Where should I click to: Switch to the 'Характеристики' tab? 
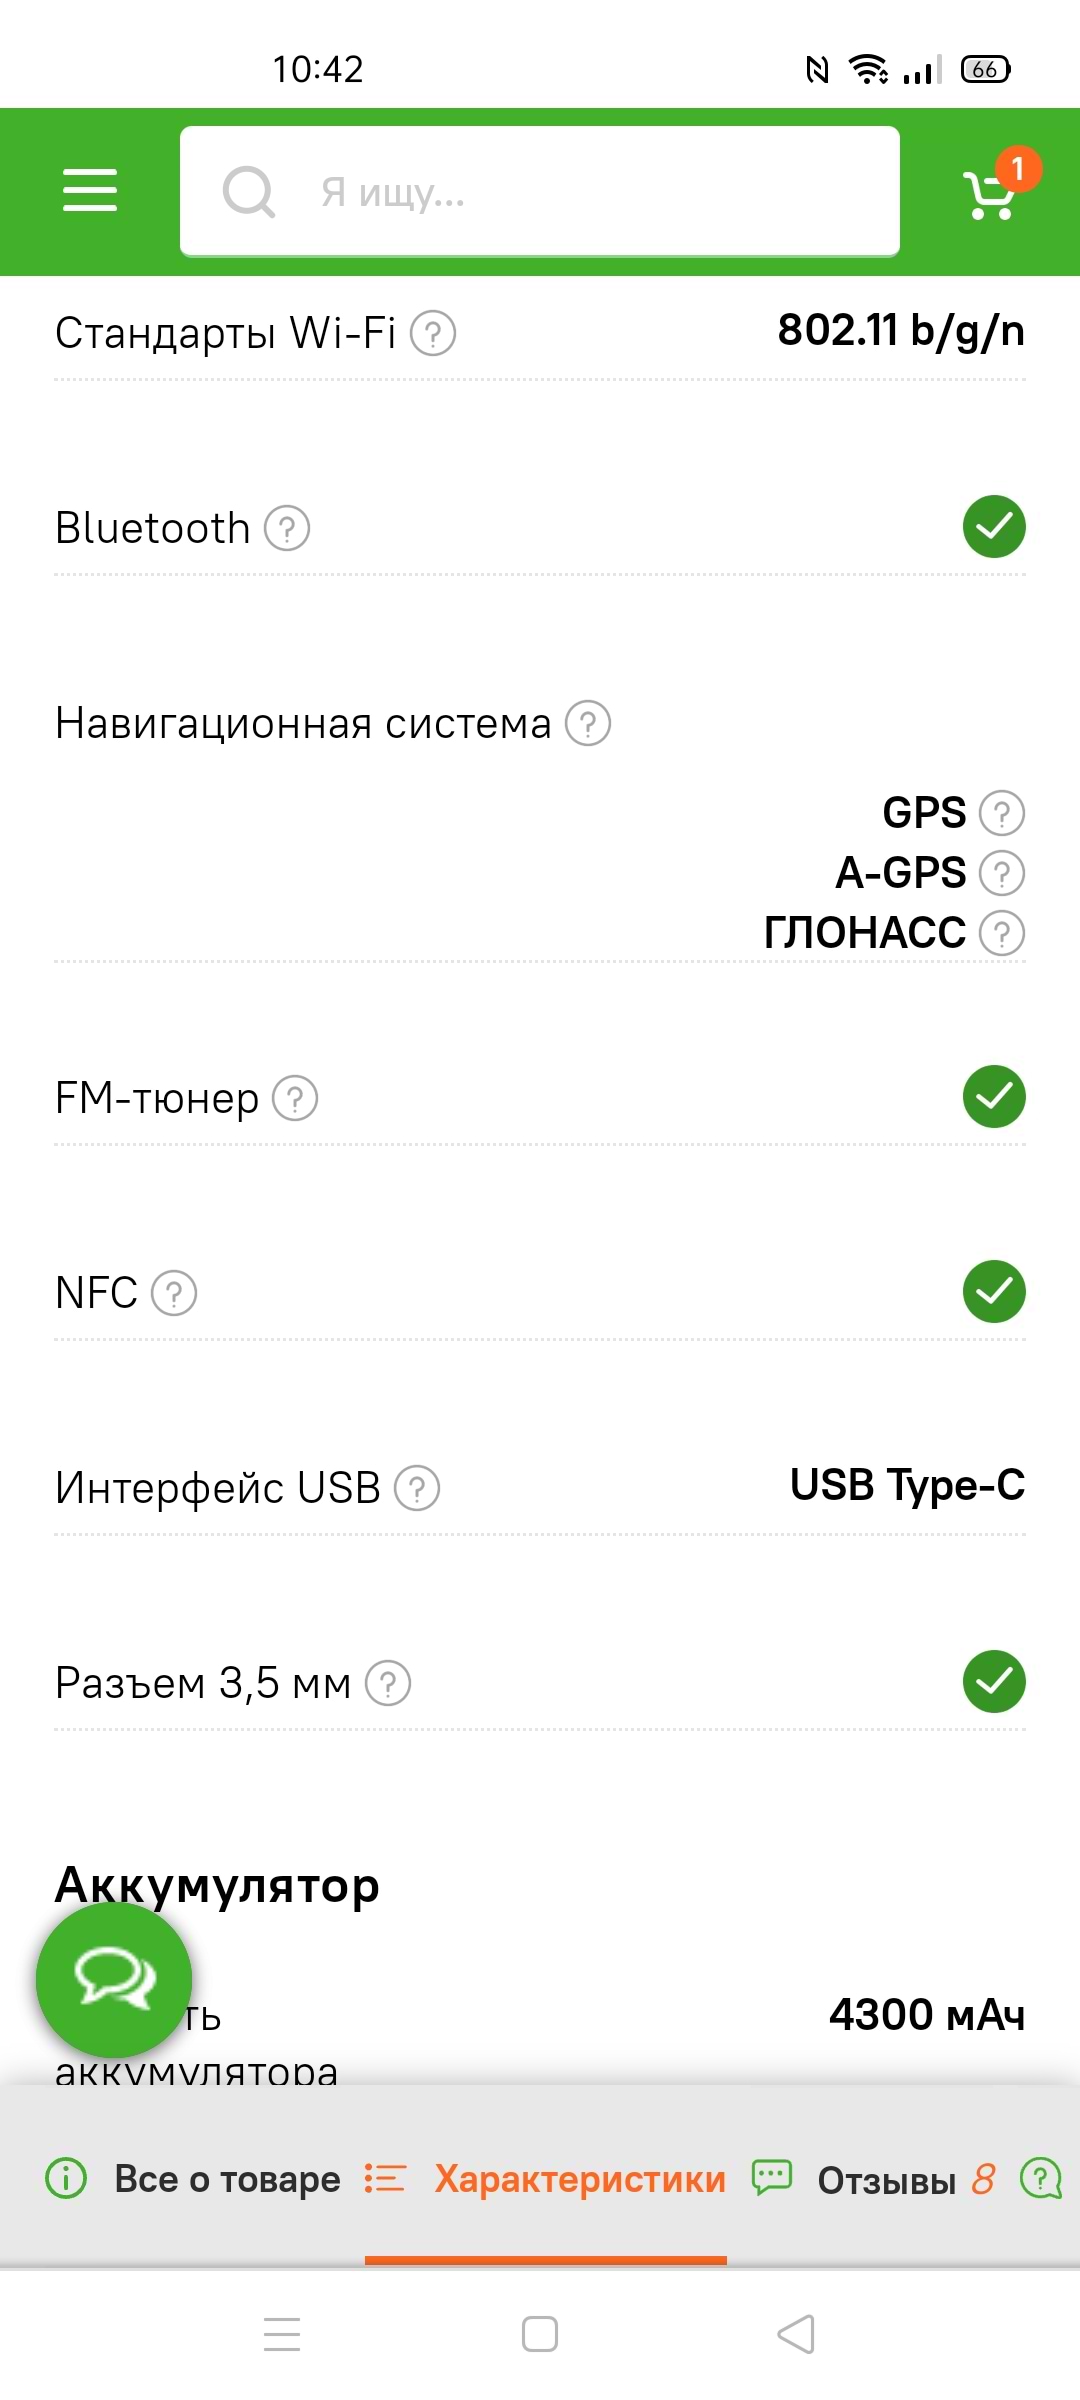click(x=579, y=2178)
